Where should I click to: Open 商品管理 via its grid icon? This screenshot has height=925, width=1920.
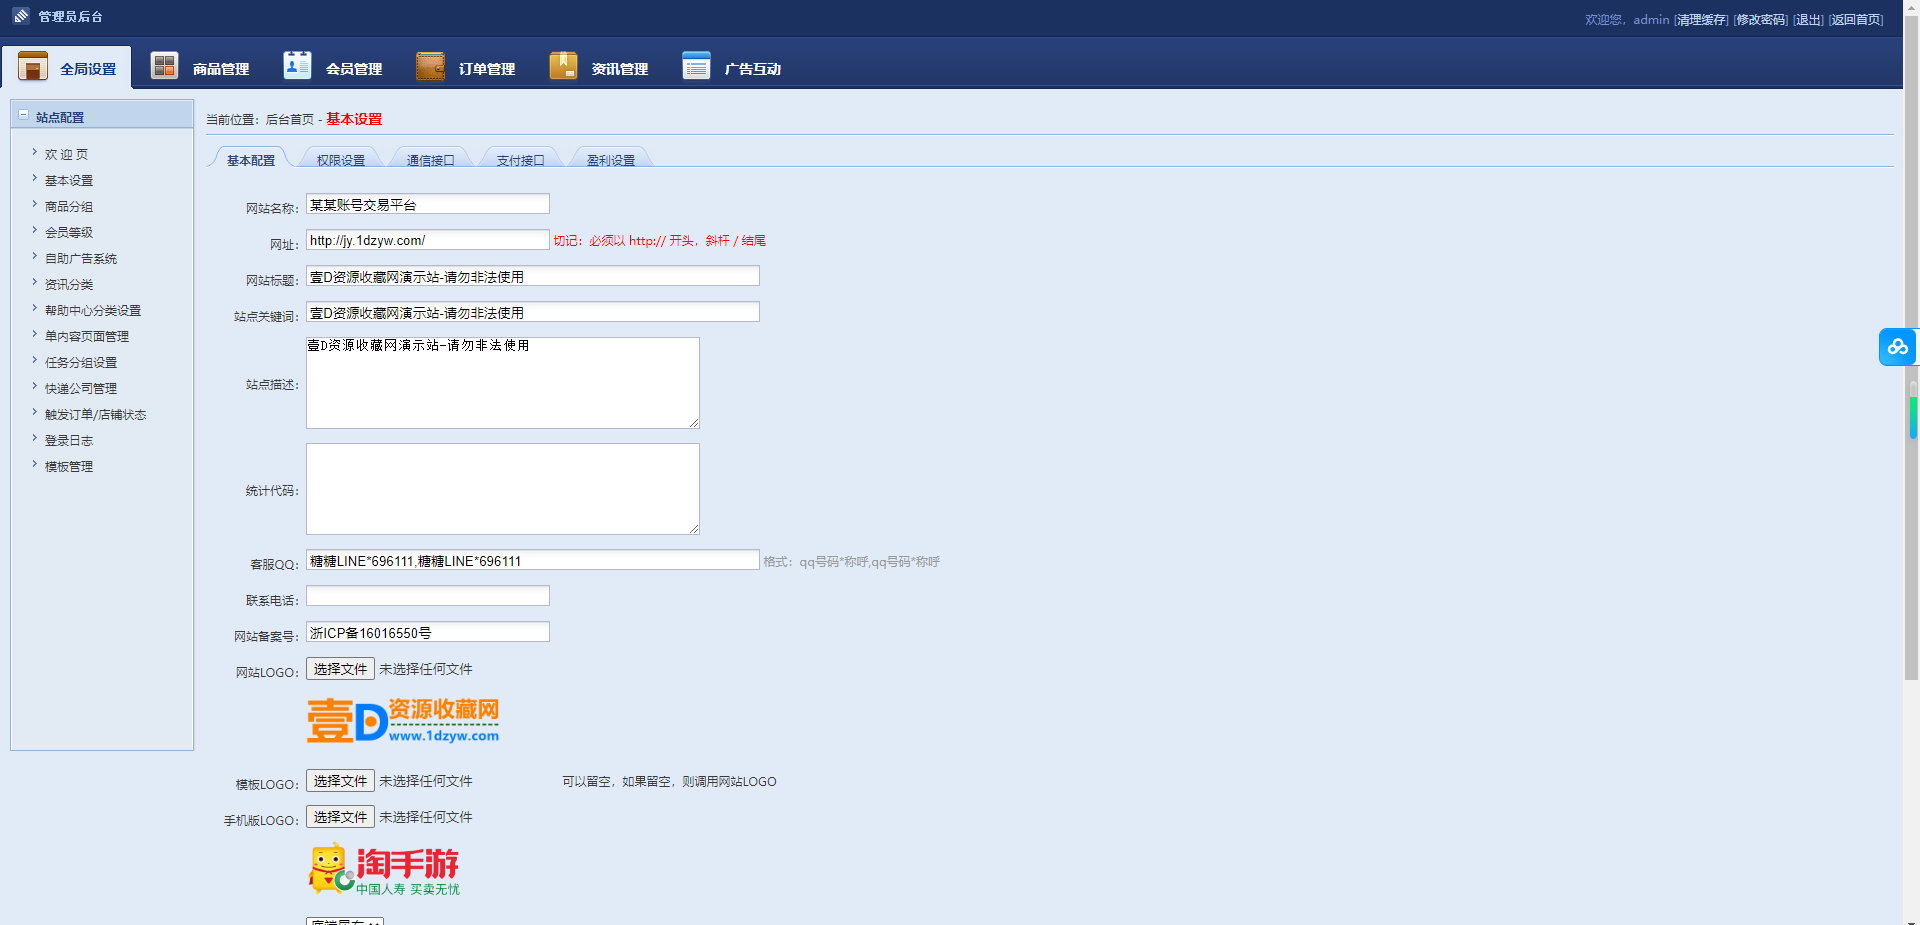[x=164, y=66]
